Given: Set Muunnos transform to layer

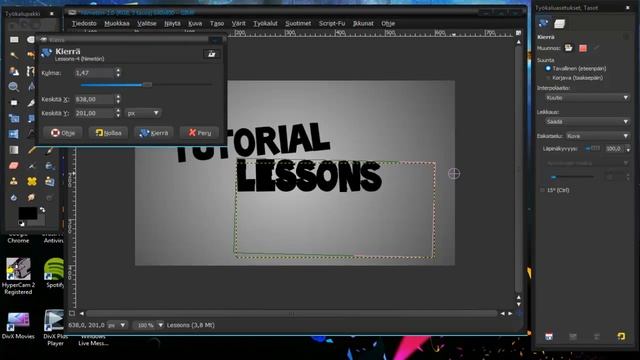Looking at the screenshot, I should tap(569, 48).
